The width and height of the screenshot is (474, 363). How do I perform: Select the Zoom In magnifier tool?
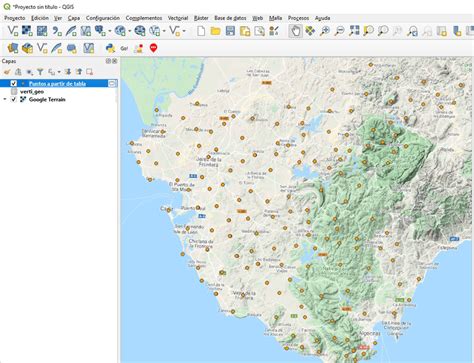tap(325, 31)
